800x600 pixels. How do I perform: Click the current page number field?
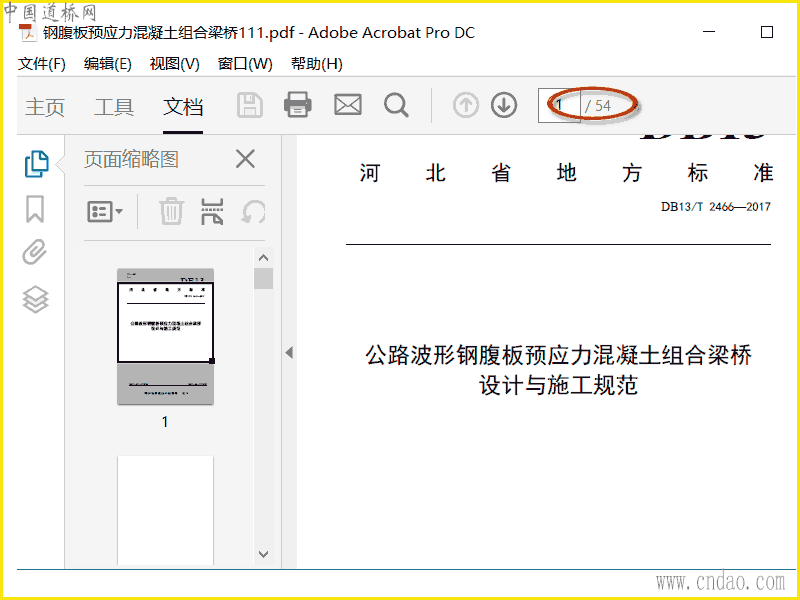click(559, 106)
